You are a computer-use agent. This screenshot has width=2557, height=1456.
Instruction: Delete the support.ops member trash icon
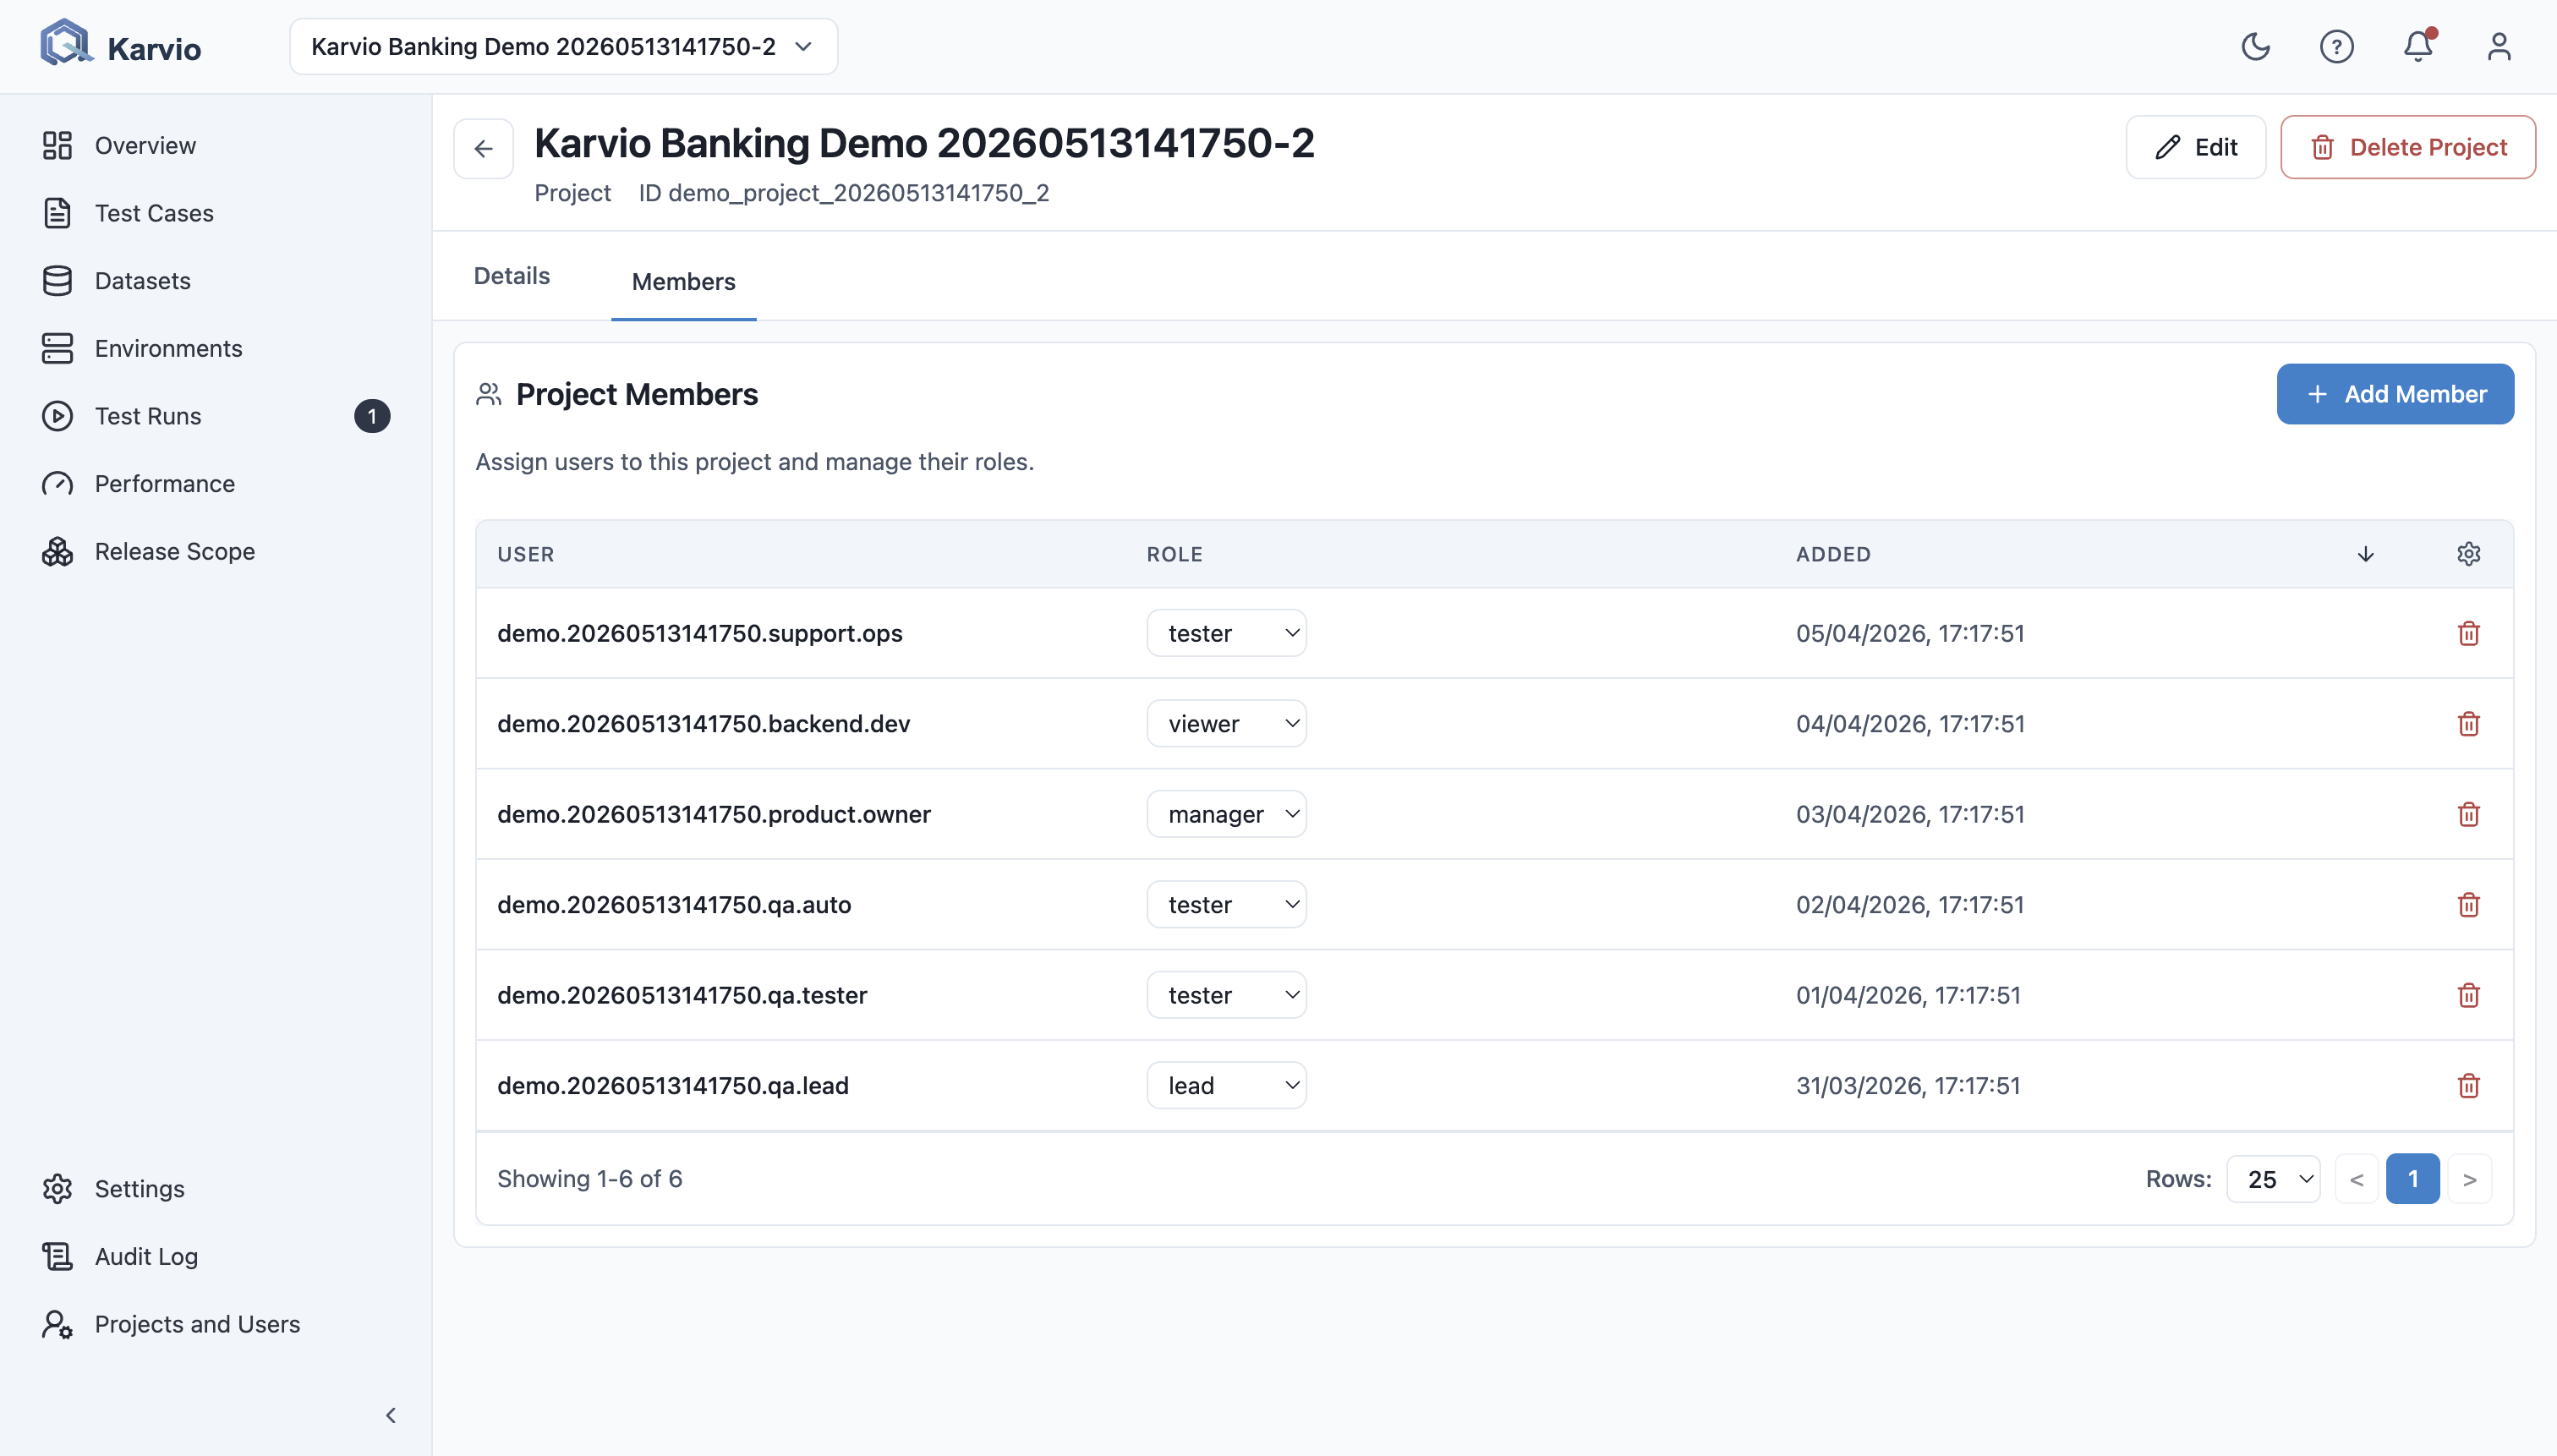(x=2468, y=633)
